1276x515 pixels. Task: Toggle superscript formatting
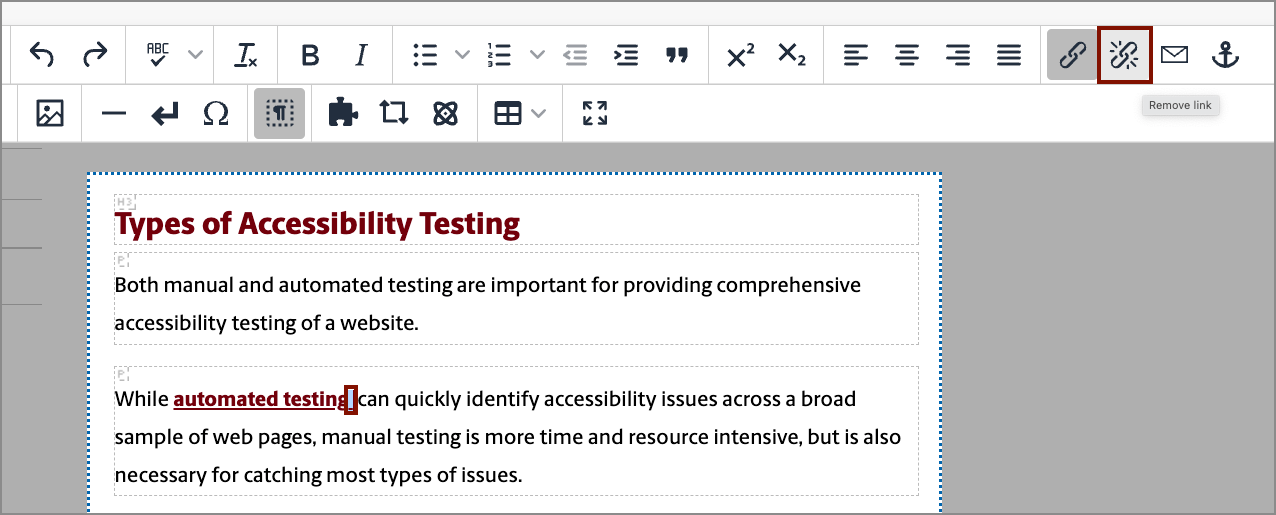point(740,55)
